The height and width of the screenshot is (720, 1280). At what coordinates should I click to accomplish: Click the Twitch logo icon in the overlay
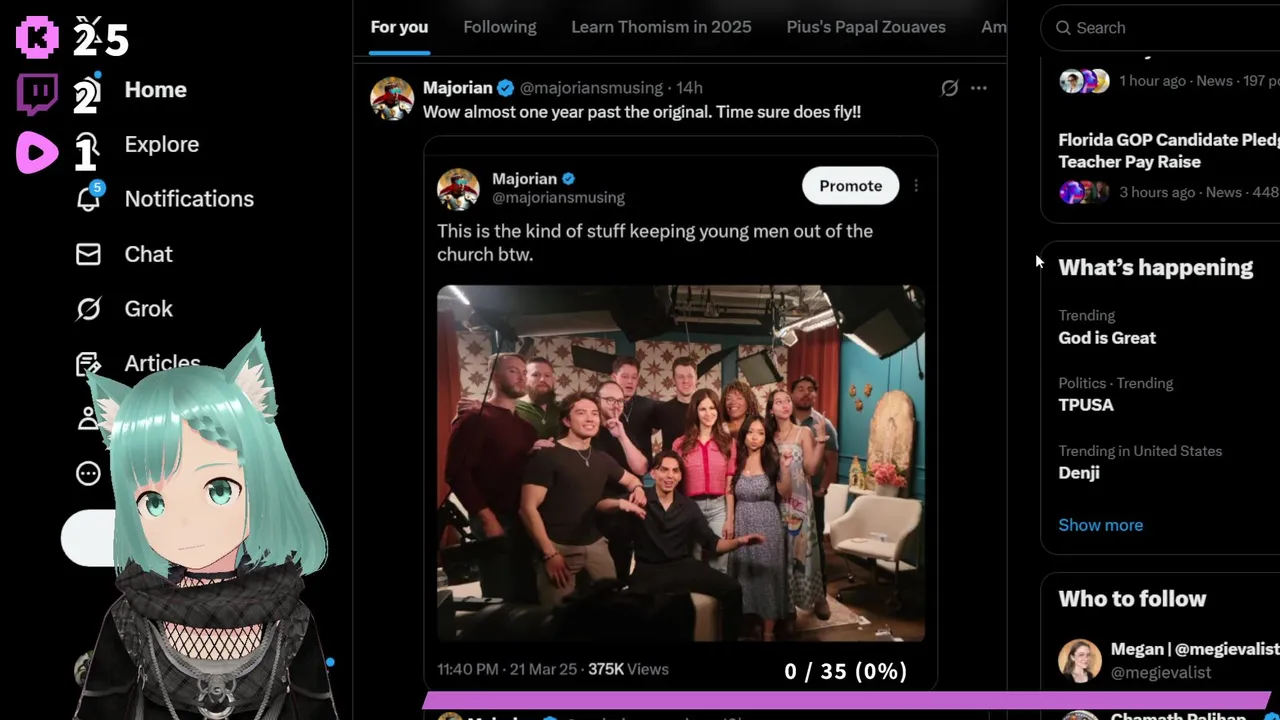pyautogui.click(x=37, y=95)
